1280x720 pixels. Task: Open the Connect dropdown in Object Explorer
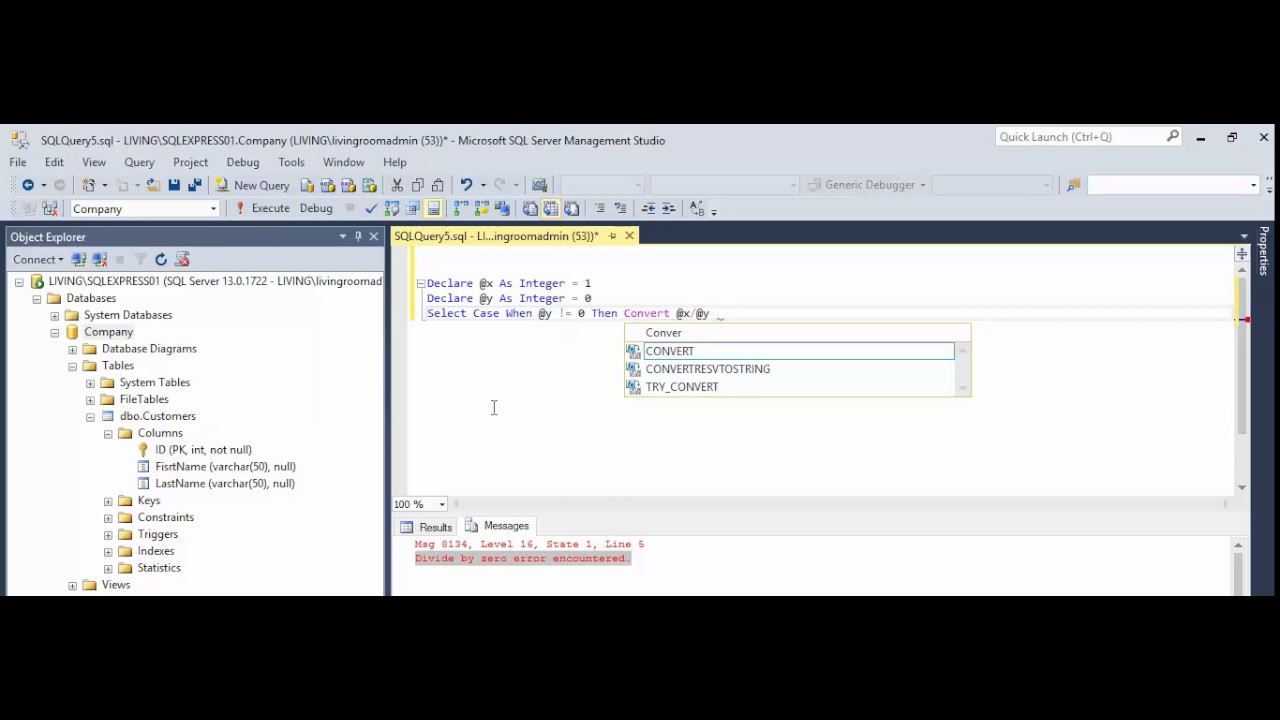pyautogui.click(x=39, y=259)
